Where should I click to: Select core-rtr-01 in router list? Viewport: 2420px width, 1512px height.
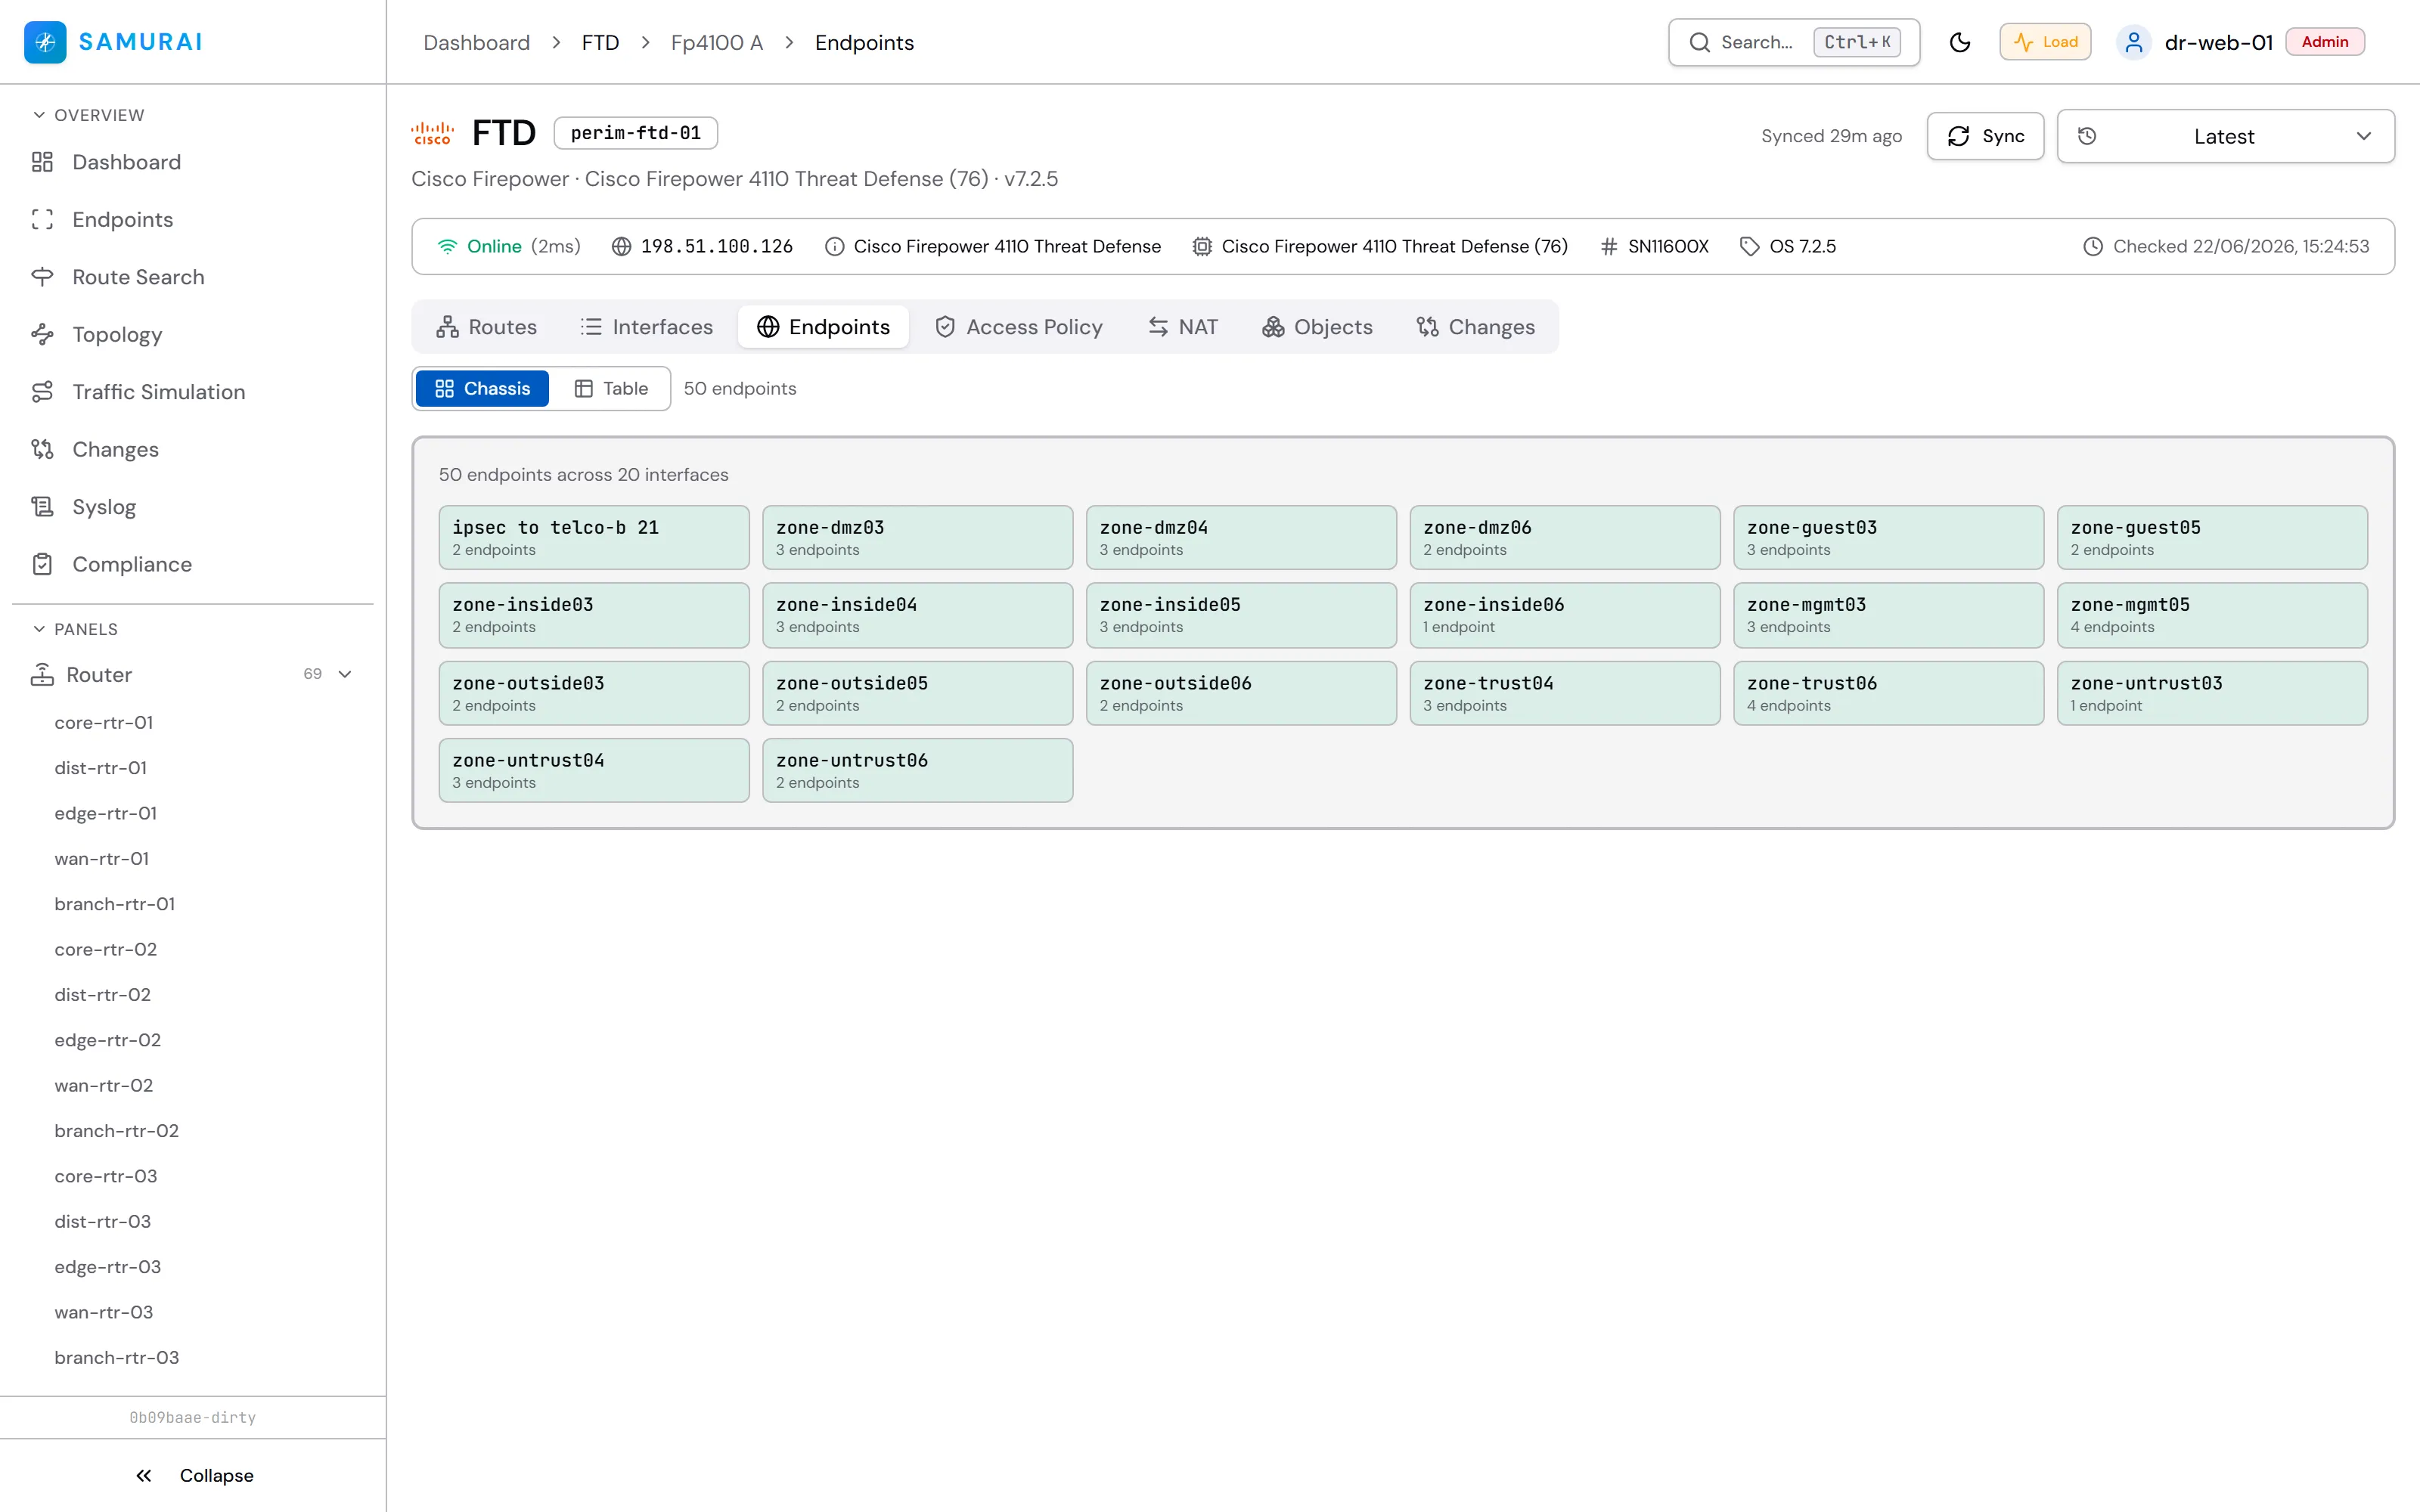[x=104, y=722]
